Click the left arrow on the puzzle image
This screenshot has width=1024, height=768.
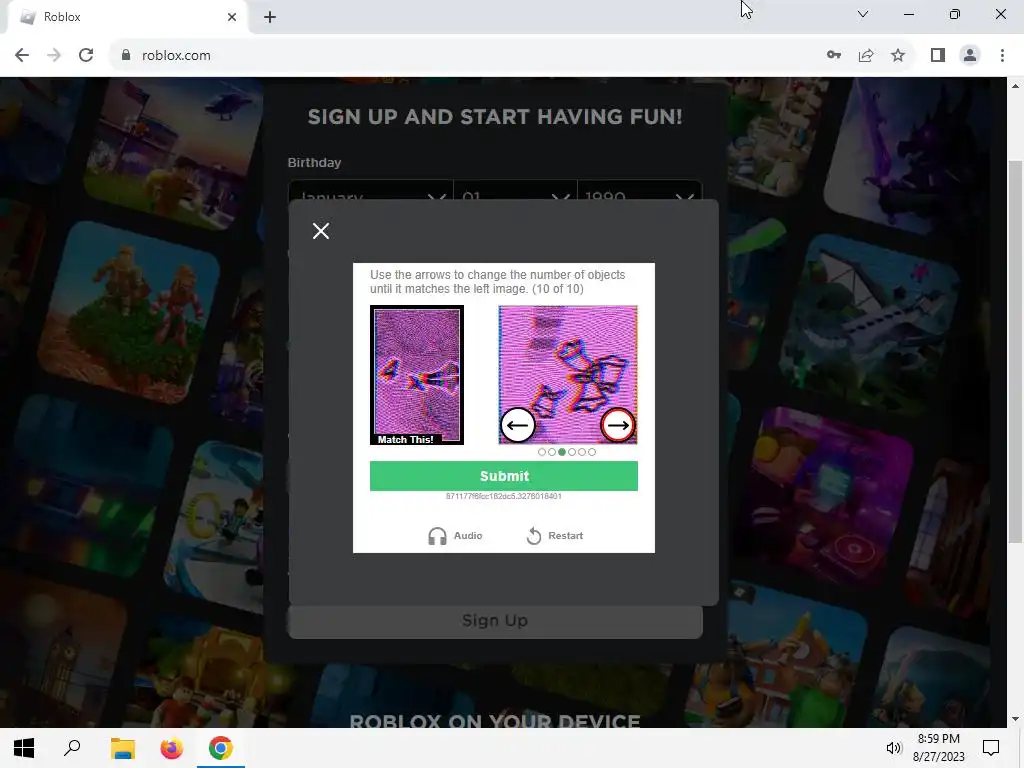[x=518, y=425]
